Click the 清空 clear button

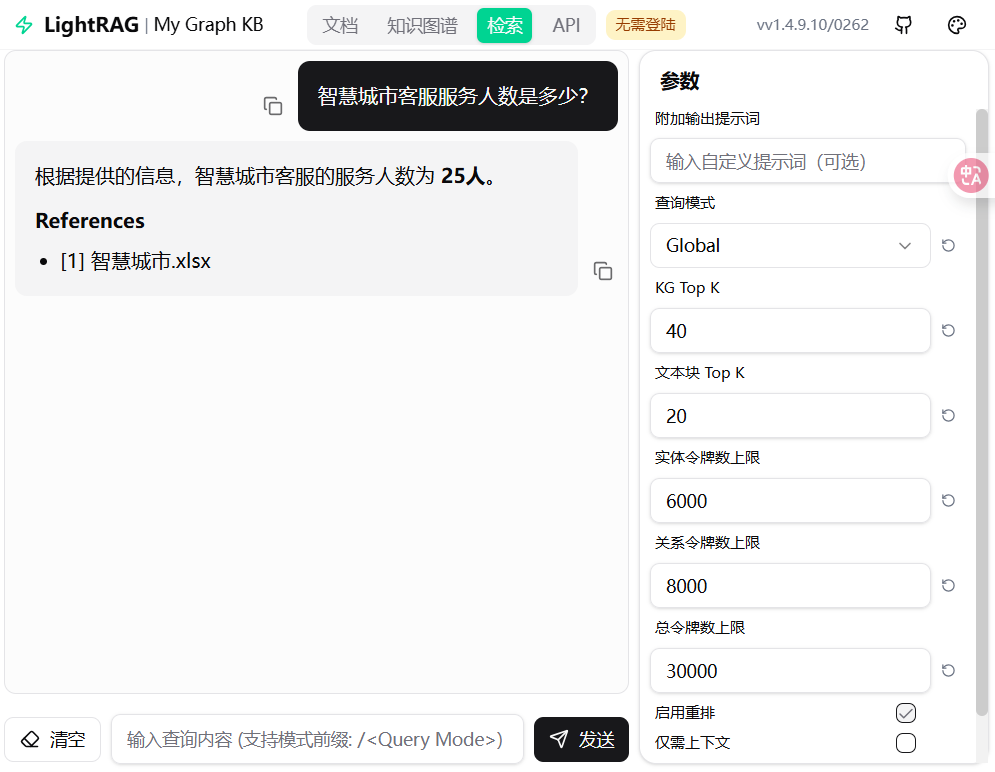coord(53,740)
